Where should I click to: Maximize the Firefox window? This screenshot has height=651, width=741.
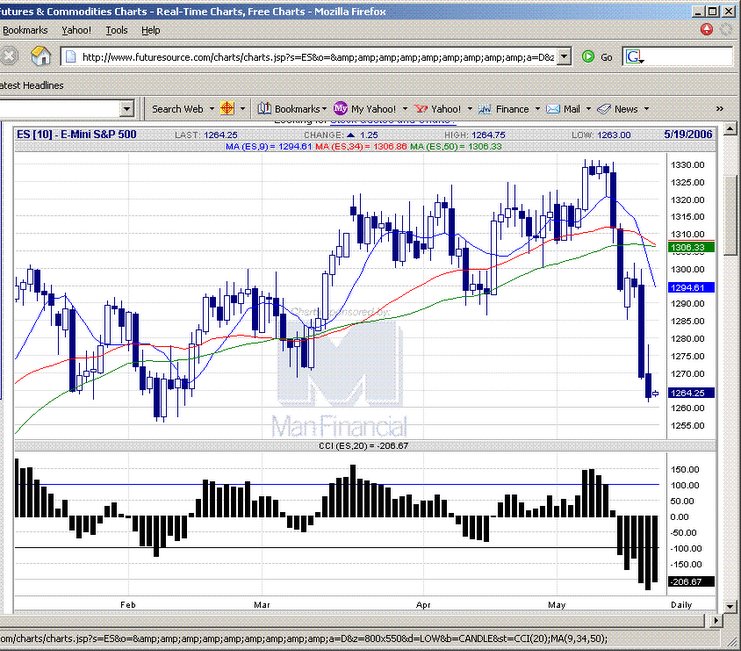point(713,11)
